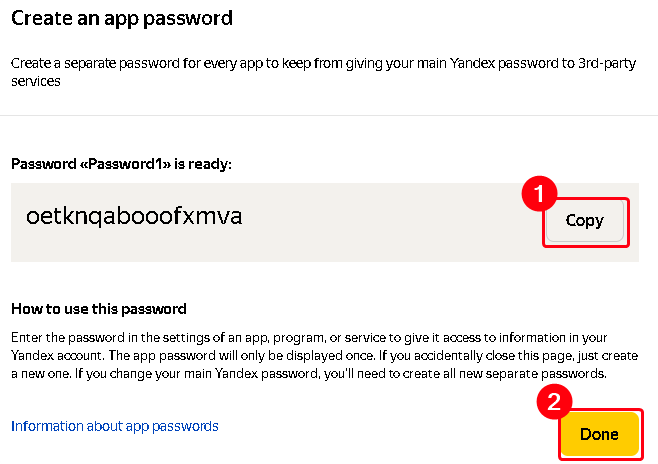Viewport: 658px width, 464px height.
Task: Click the word services in the description
Action: pos(37,82)
